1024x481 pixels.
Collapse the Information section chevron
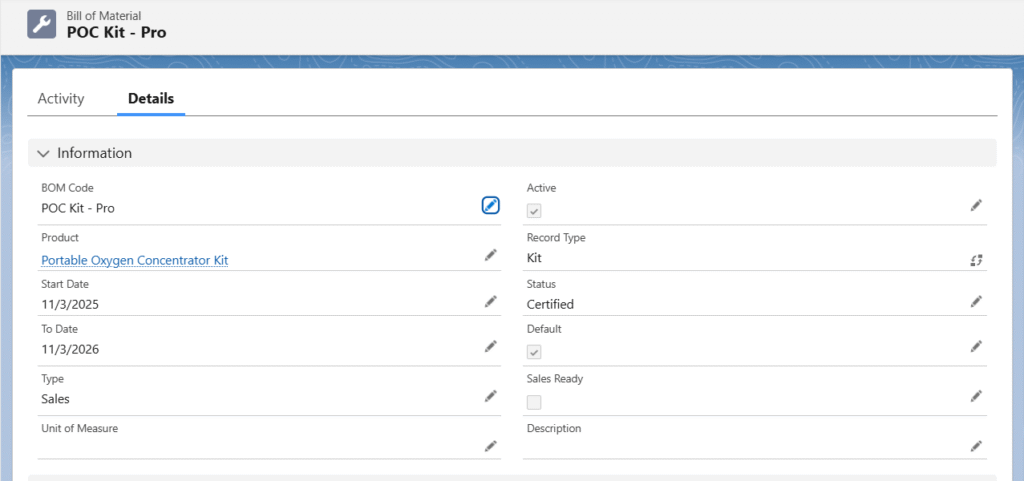[43, 153]
